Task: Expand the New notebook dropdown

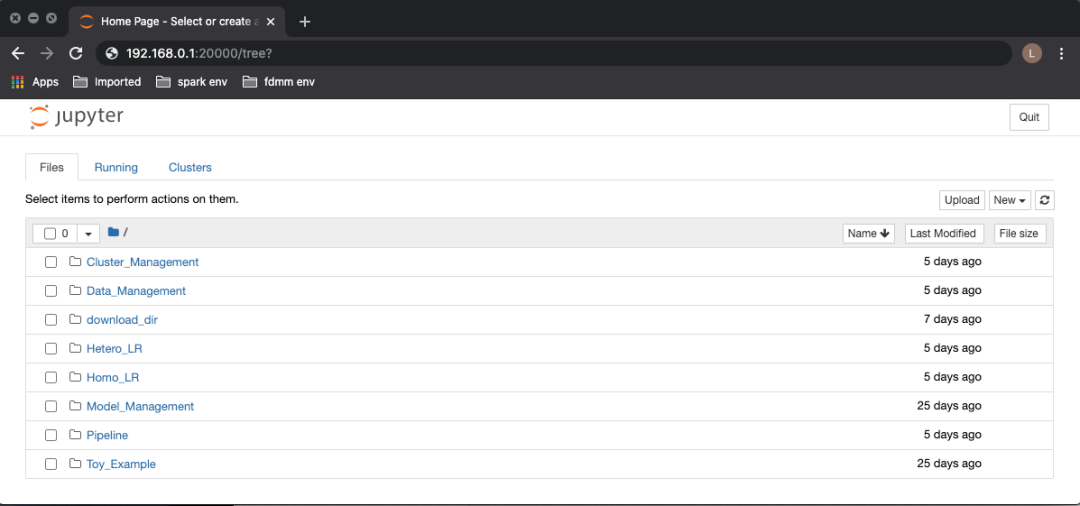Action: [x=1010, y=200]
